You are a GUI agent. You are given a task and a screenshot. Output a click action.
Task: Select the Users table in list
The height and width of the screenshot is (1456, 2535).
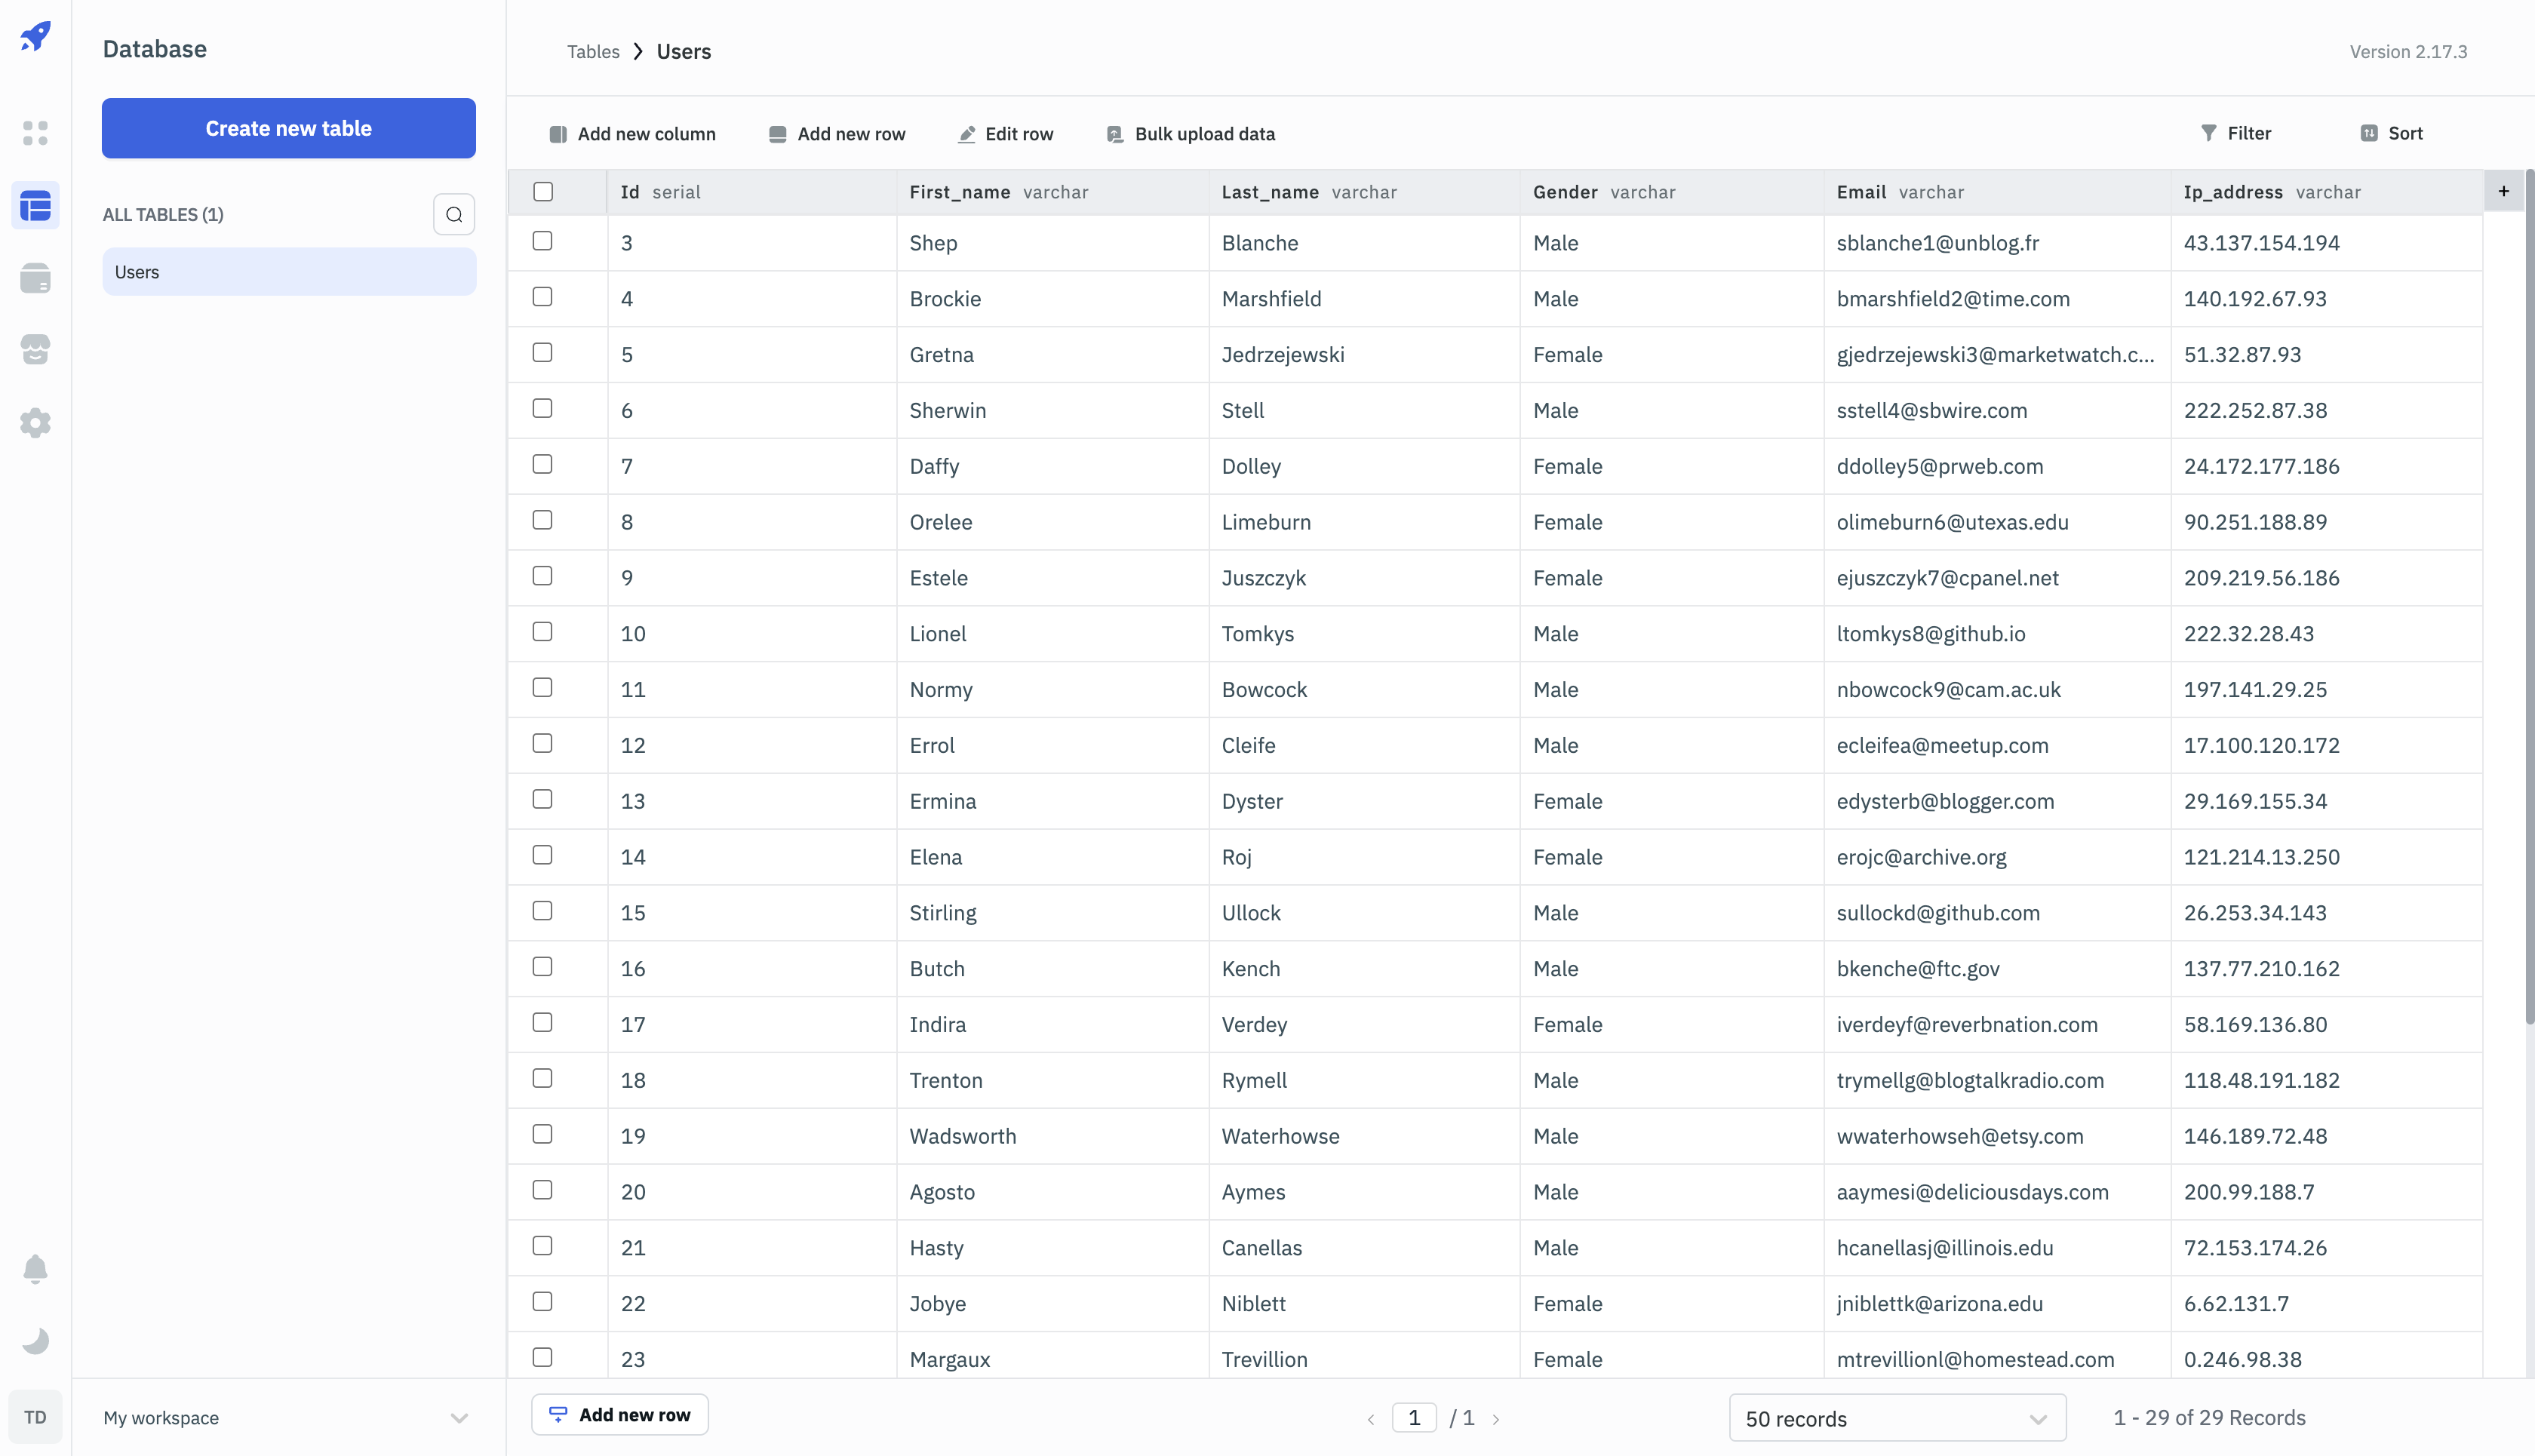point(288,272)
